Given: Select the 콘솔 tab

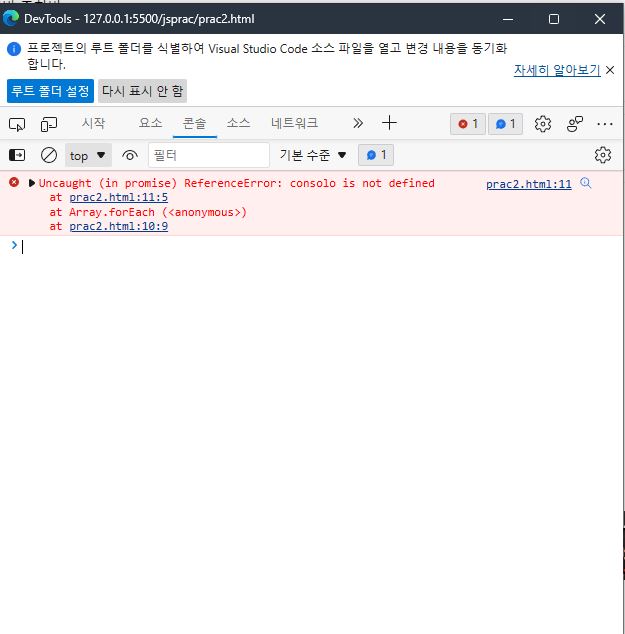Looking at the screenshot, I should coord(194,123).
